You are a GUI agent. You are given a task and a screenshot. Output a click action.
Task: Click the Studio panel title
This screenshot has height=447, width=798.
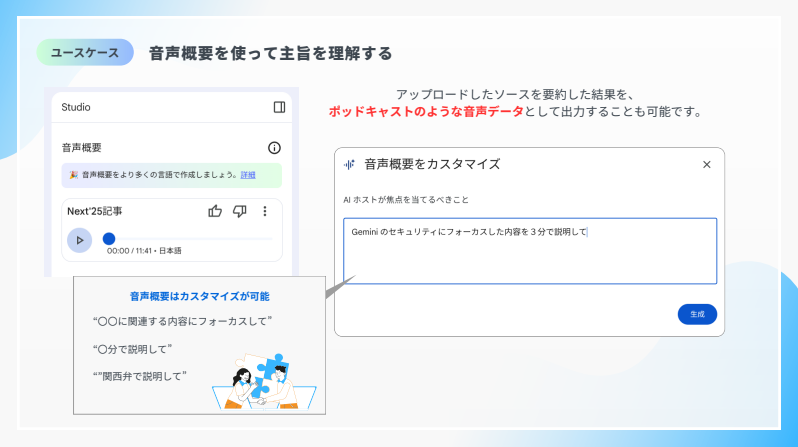point(76,107)
